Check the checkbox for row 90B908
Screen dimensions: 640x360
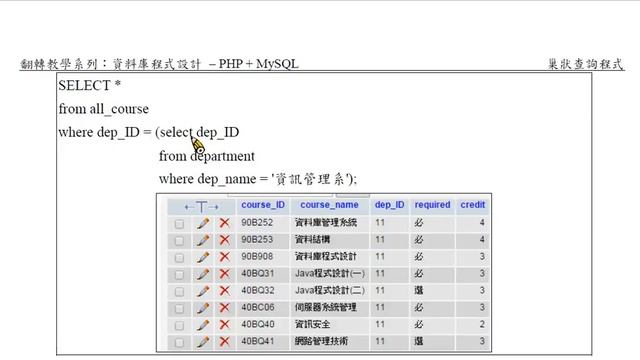tap(179, 258)
